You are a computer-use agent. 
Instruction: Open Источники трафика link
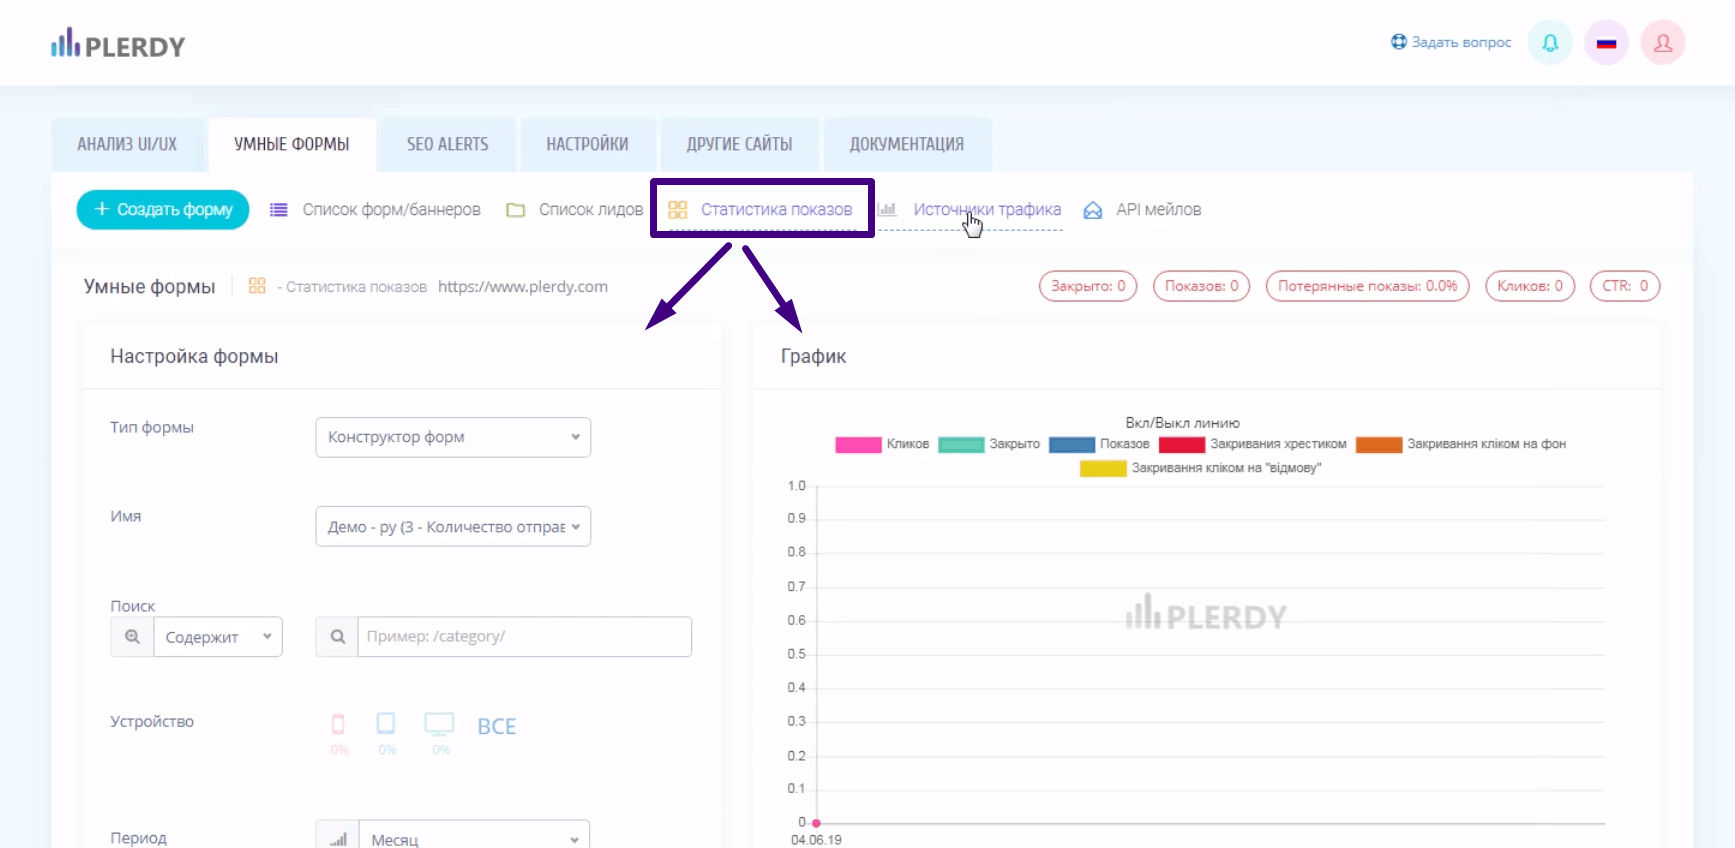tap(987, 210)
